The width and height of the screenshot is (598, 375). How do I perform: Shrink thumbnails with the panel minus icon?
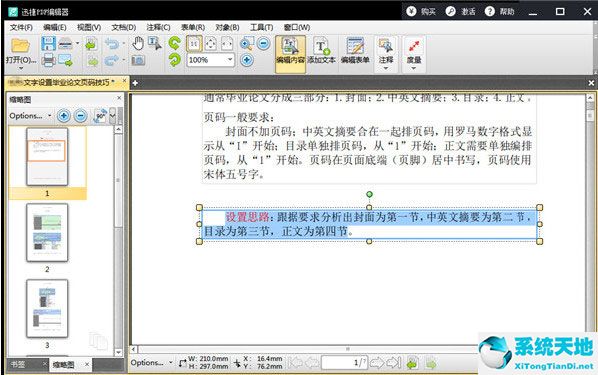point(80,116)
